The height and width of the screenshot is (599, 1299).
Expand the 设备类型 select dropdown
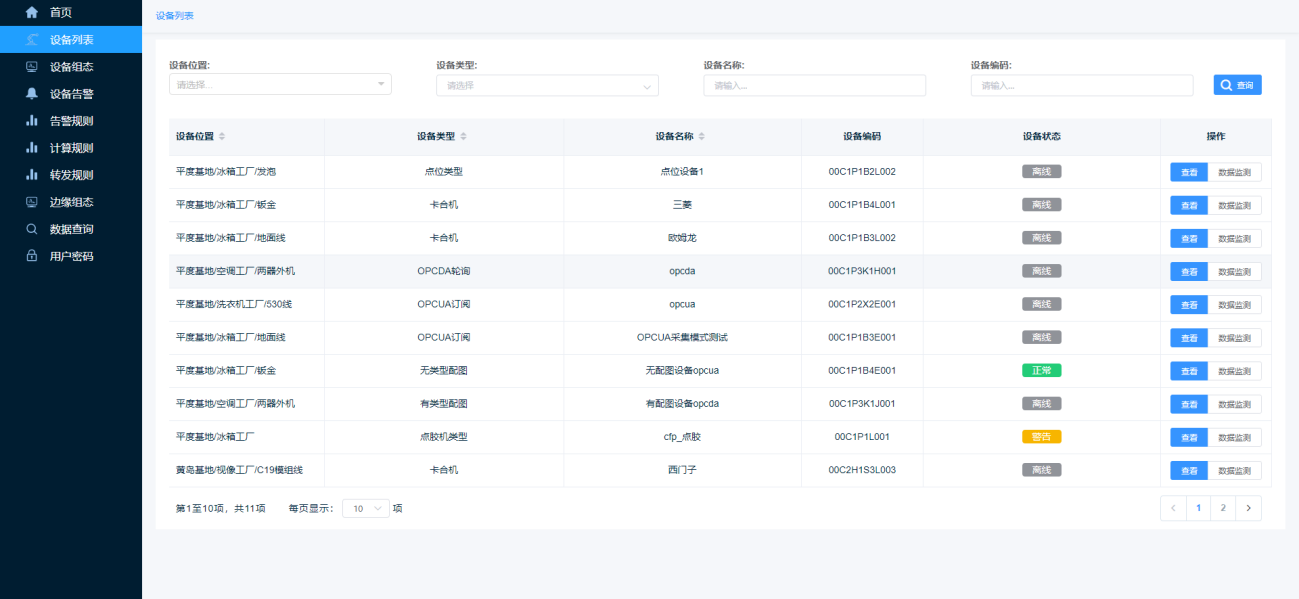click(x=547, y=86)
